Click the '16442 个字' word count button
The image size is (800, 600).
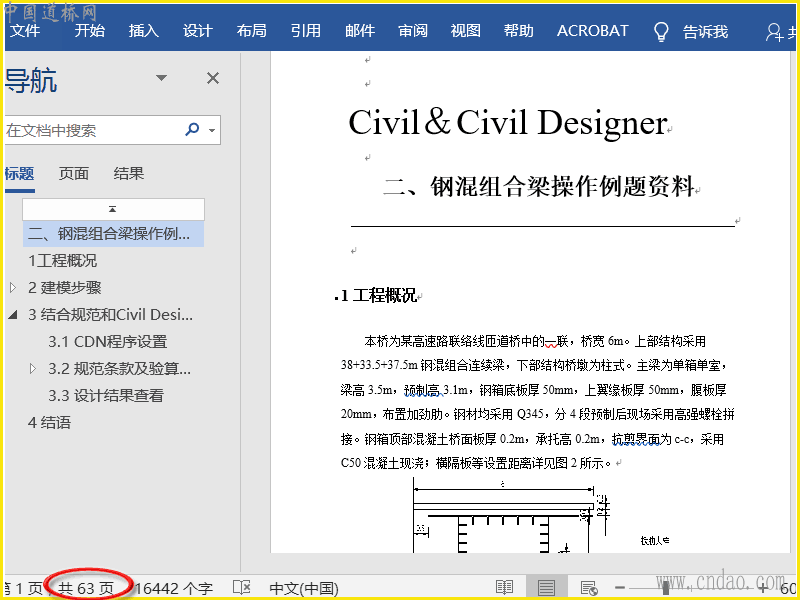click(174, 588)
